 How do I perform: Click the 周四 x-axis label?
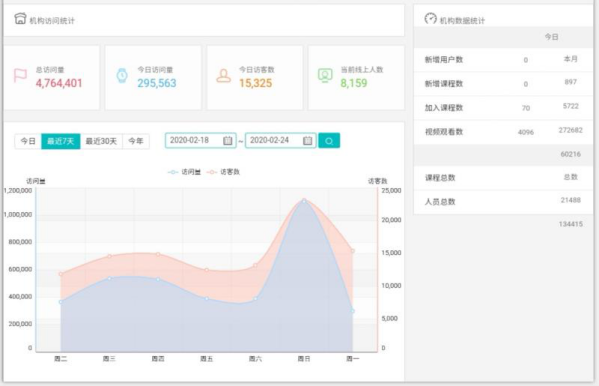coord(158,359)
